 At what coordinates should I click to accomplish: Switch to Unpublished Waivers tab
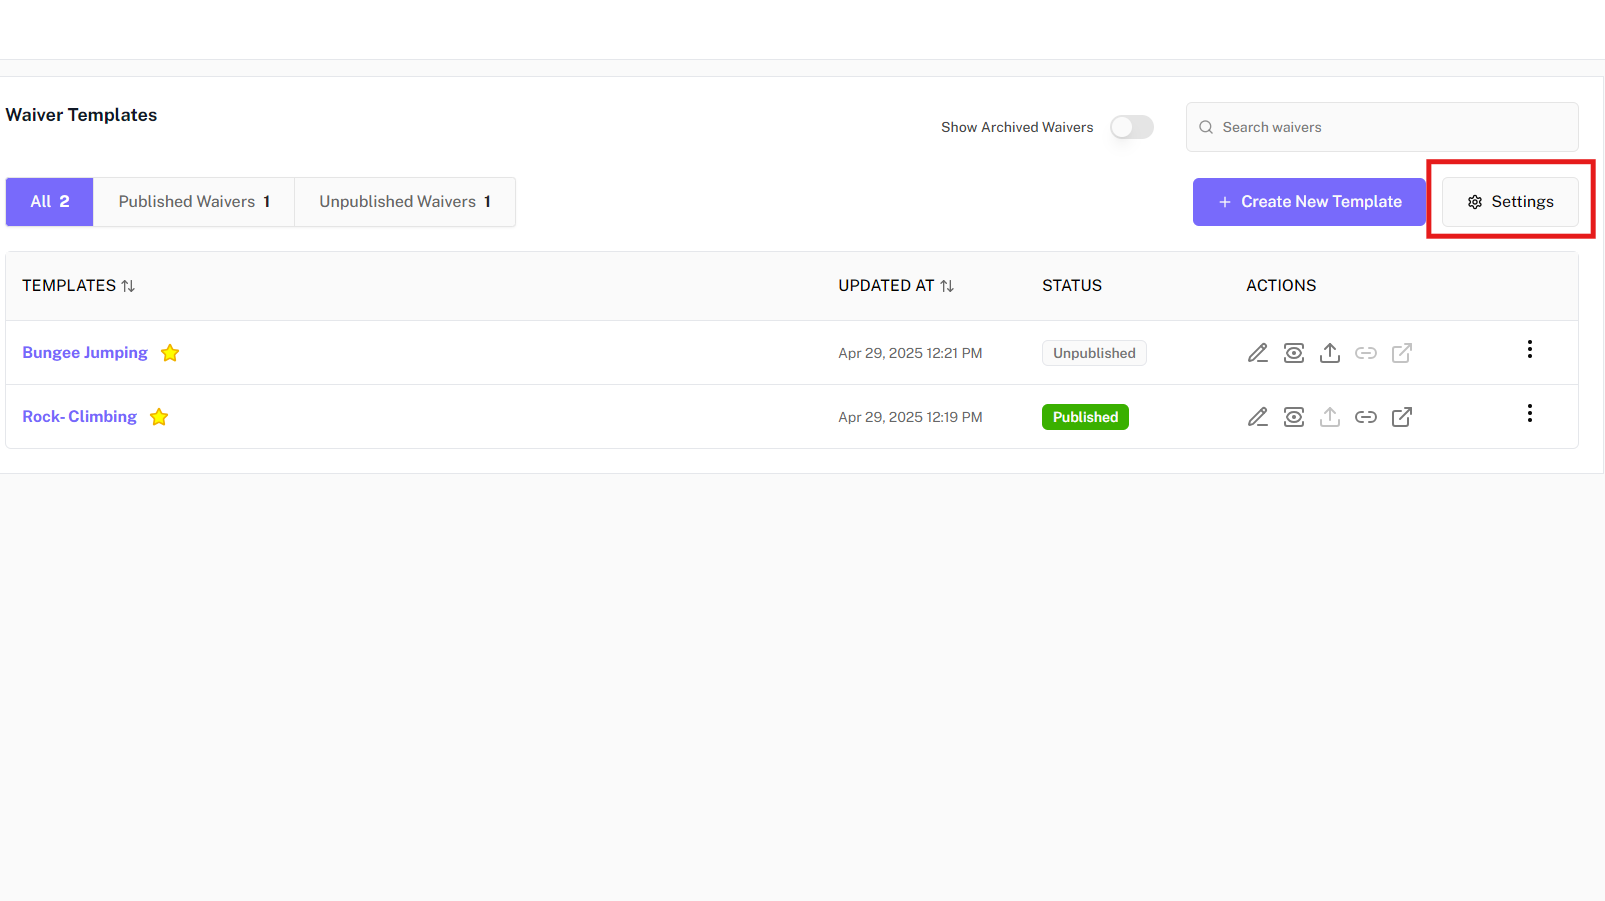click(x=404, y=202)
